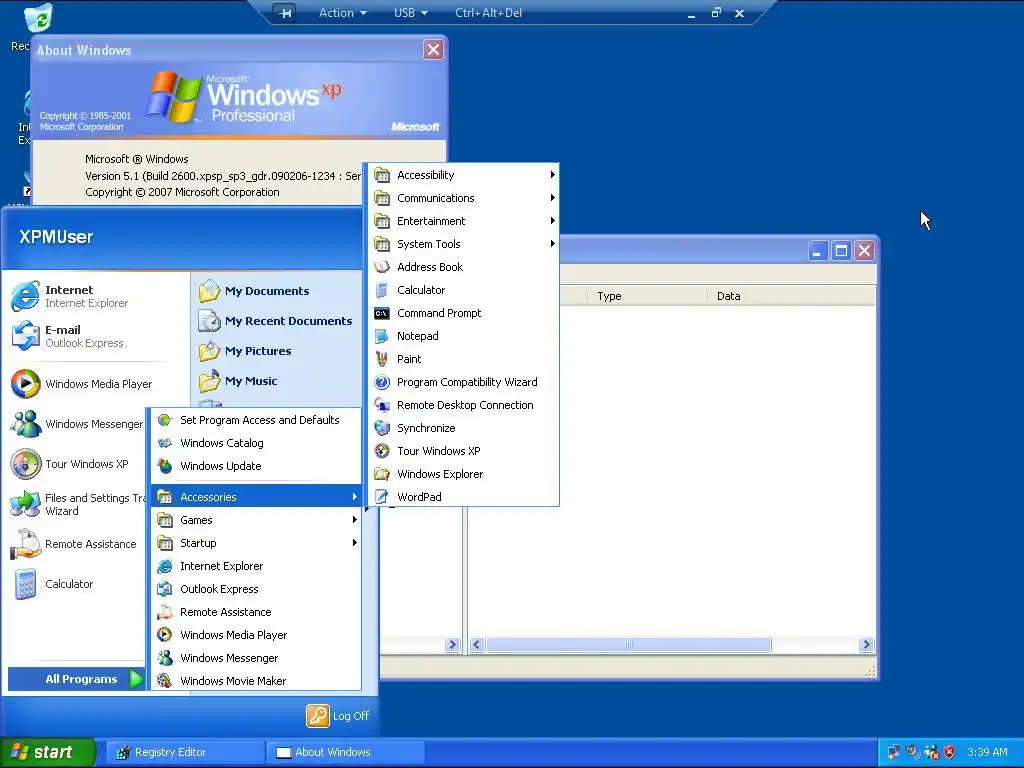
Task: Launch Windows Media Player from left Start panel
Action: [x=82, y=384]
